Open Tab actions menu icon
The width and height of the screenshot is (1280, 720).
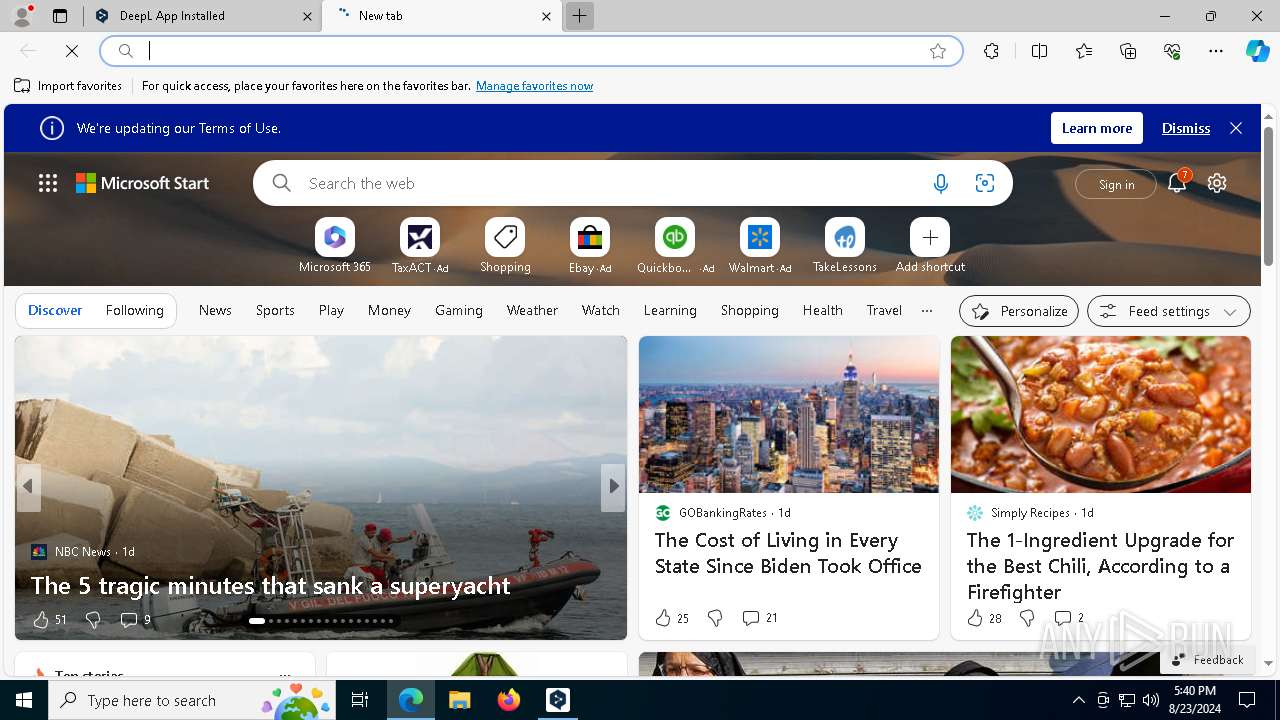pyautogui.click(x=60, y=16)
